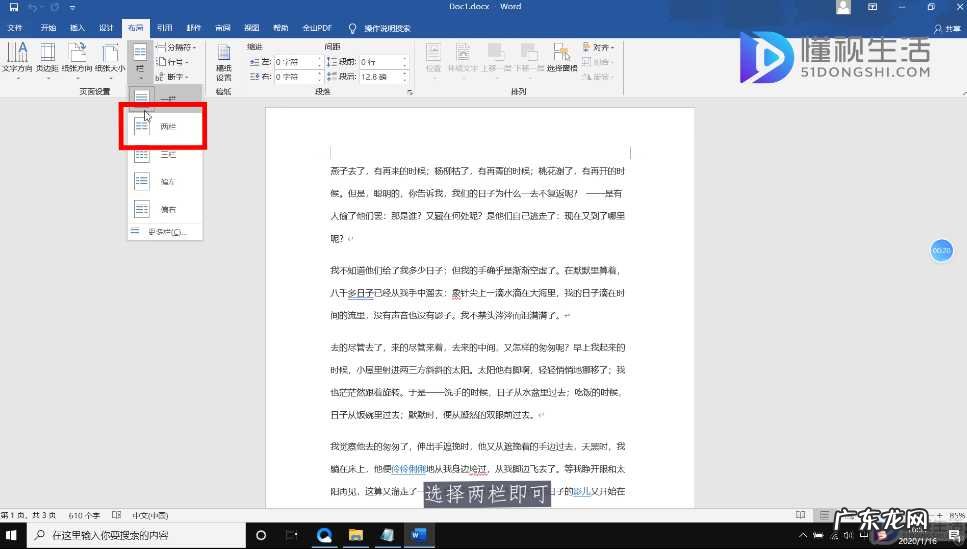Open the 纸张大小 paper size menu
This screenshot has height=549, width=967.
click(x=110, y=60)
